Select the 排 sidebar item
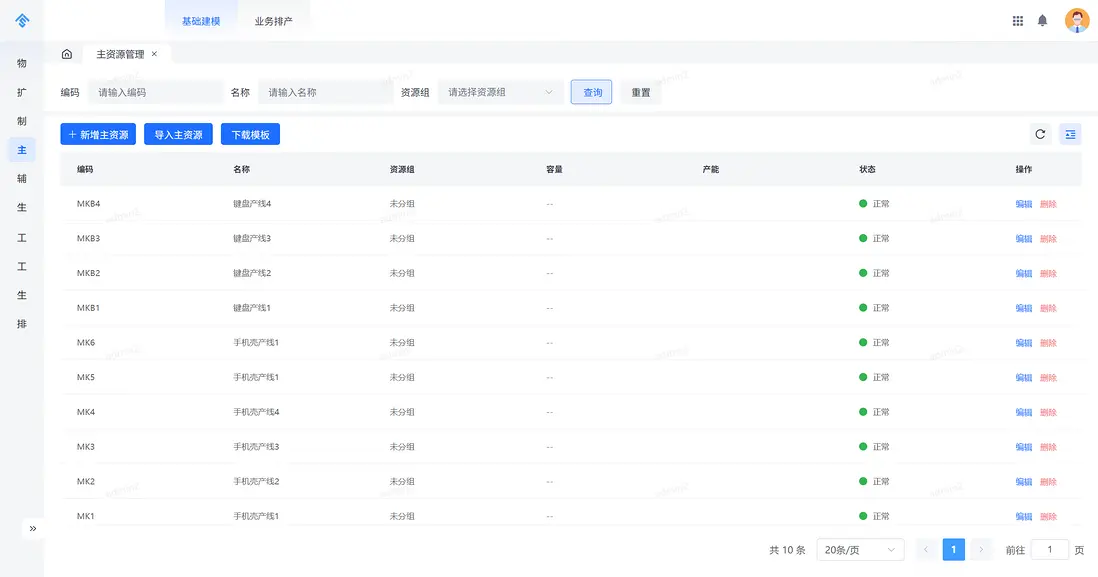Viewport: 1098px width, 577px height. [22, 324]
